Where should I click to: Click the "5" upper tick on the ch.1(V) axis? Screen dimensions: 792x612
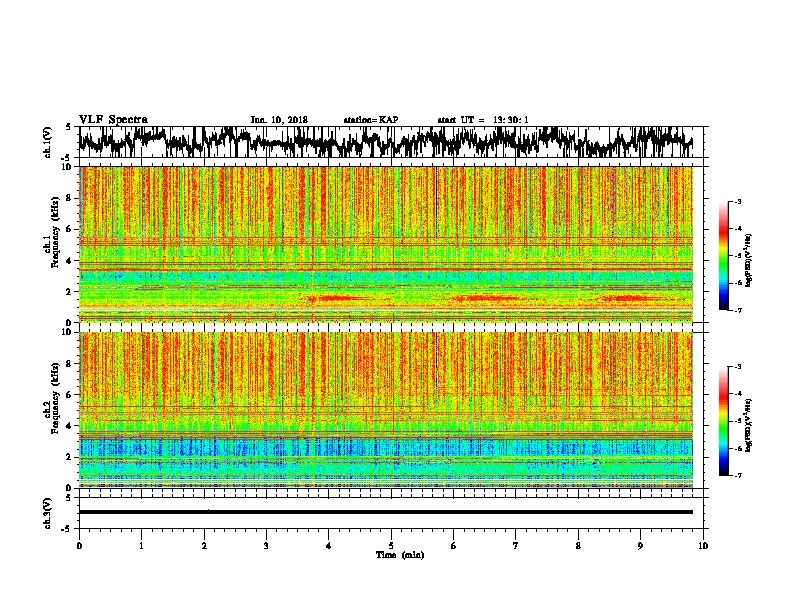(68, 127)
